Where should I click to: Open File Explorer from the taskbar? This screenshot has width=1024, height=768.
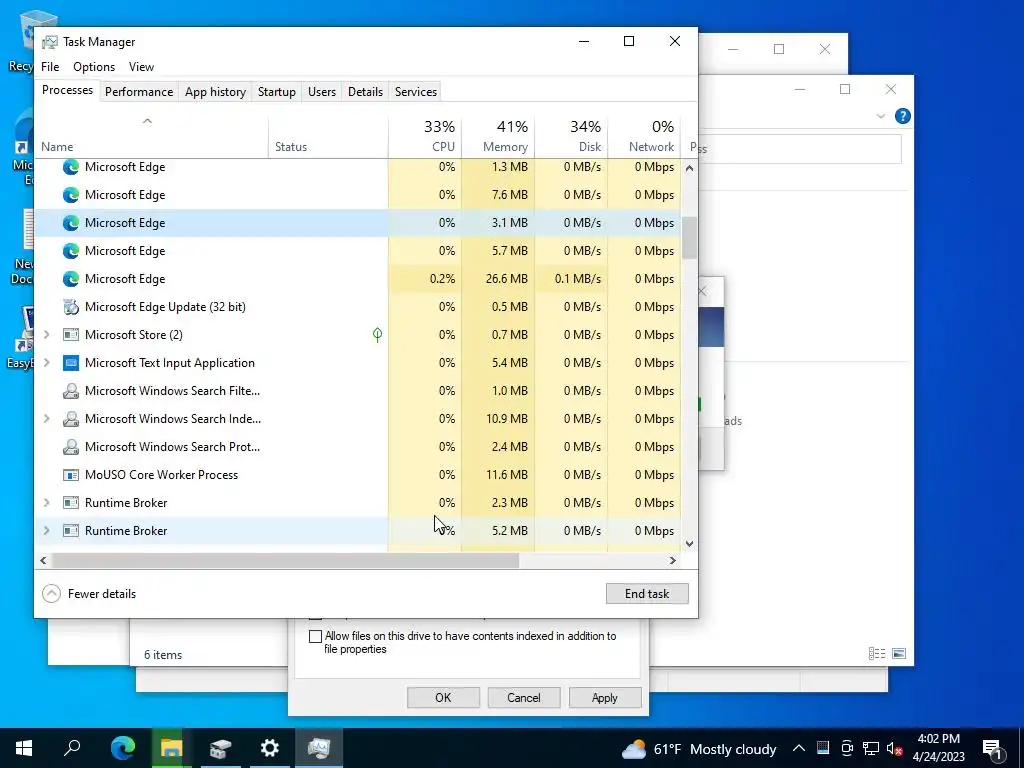(x=171, y=748)
